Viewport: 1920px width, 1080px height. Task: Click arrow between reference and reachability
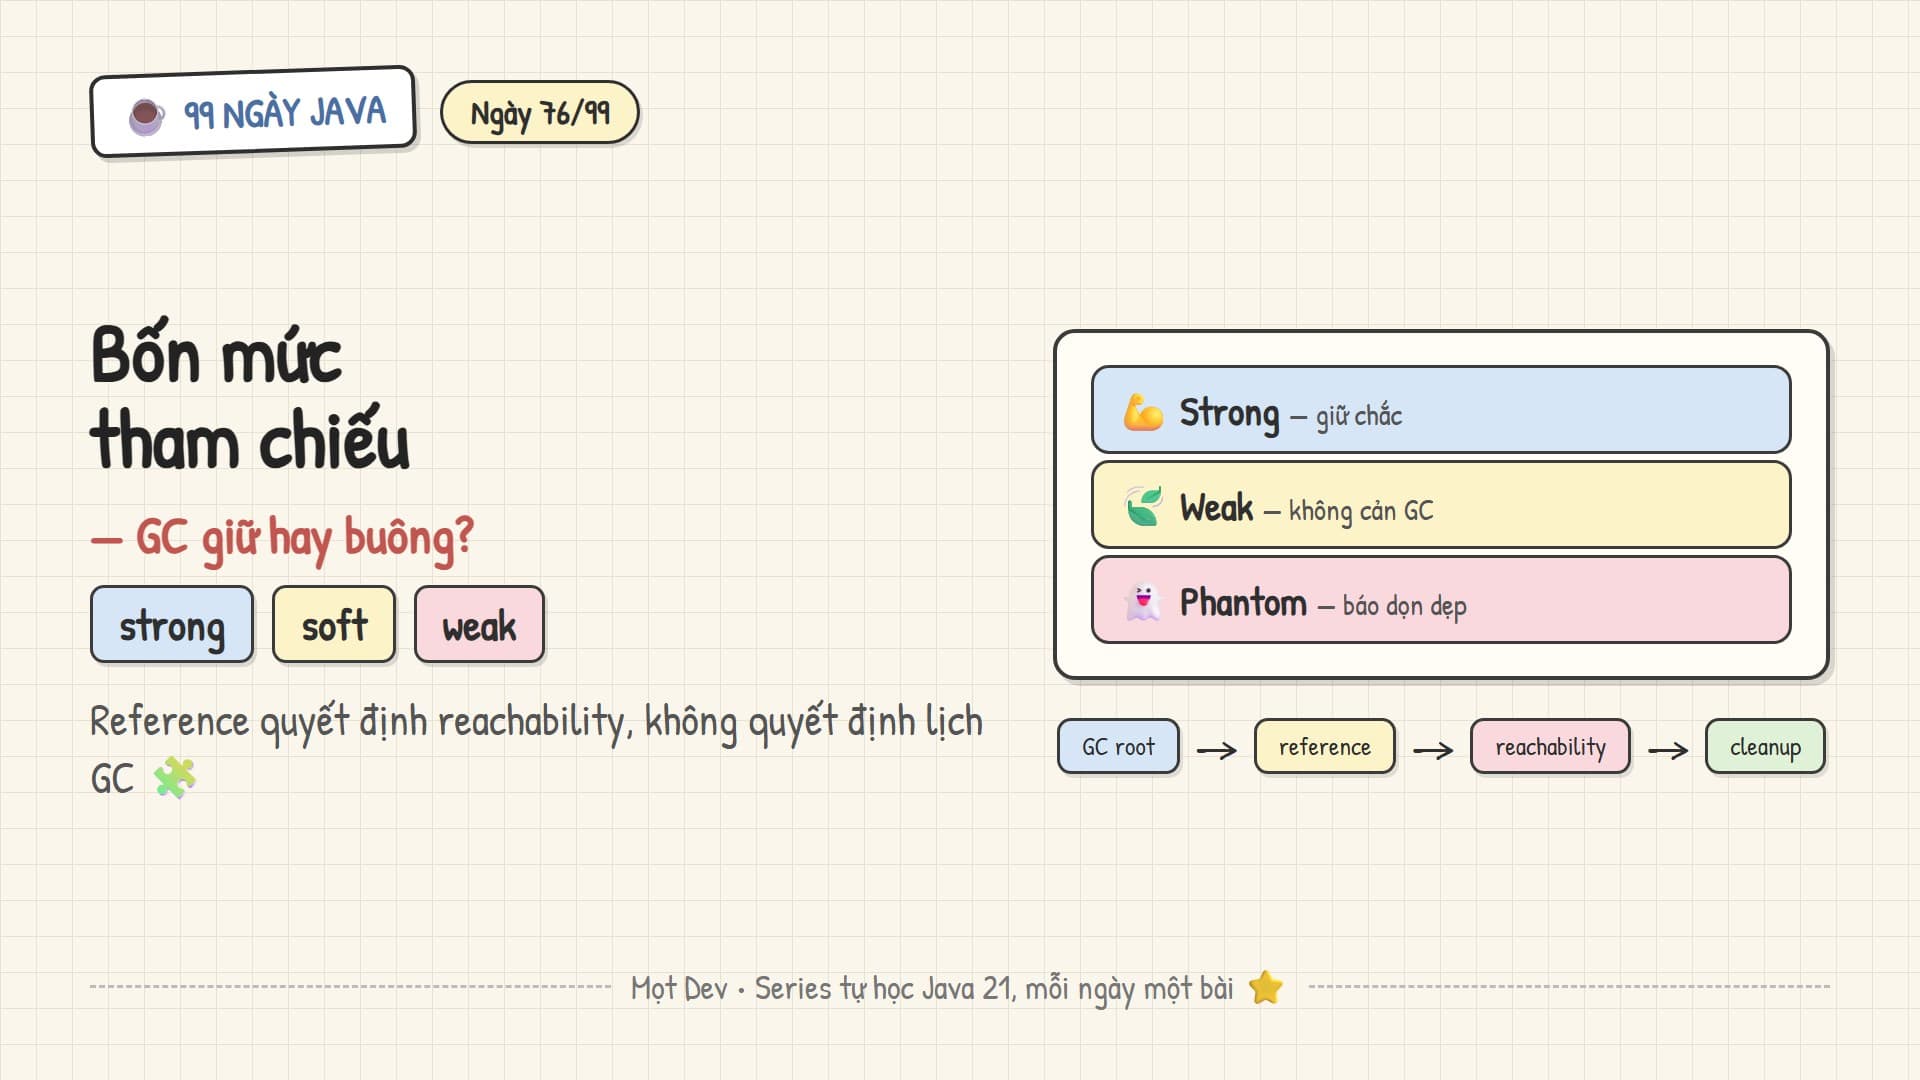tap(1433, 750)
